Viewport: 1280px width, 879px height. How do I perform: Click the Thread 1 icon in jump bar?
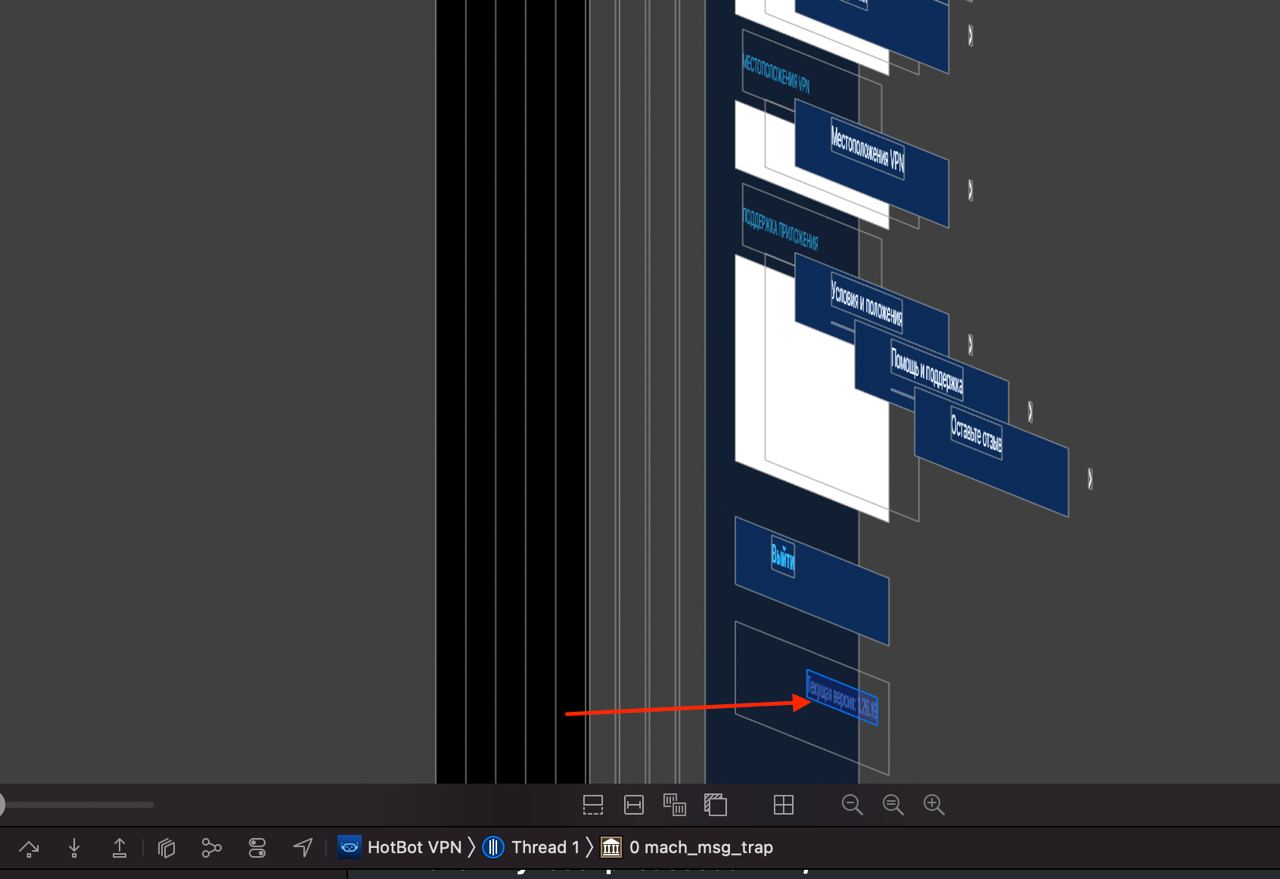click(493, 847)
